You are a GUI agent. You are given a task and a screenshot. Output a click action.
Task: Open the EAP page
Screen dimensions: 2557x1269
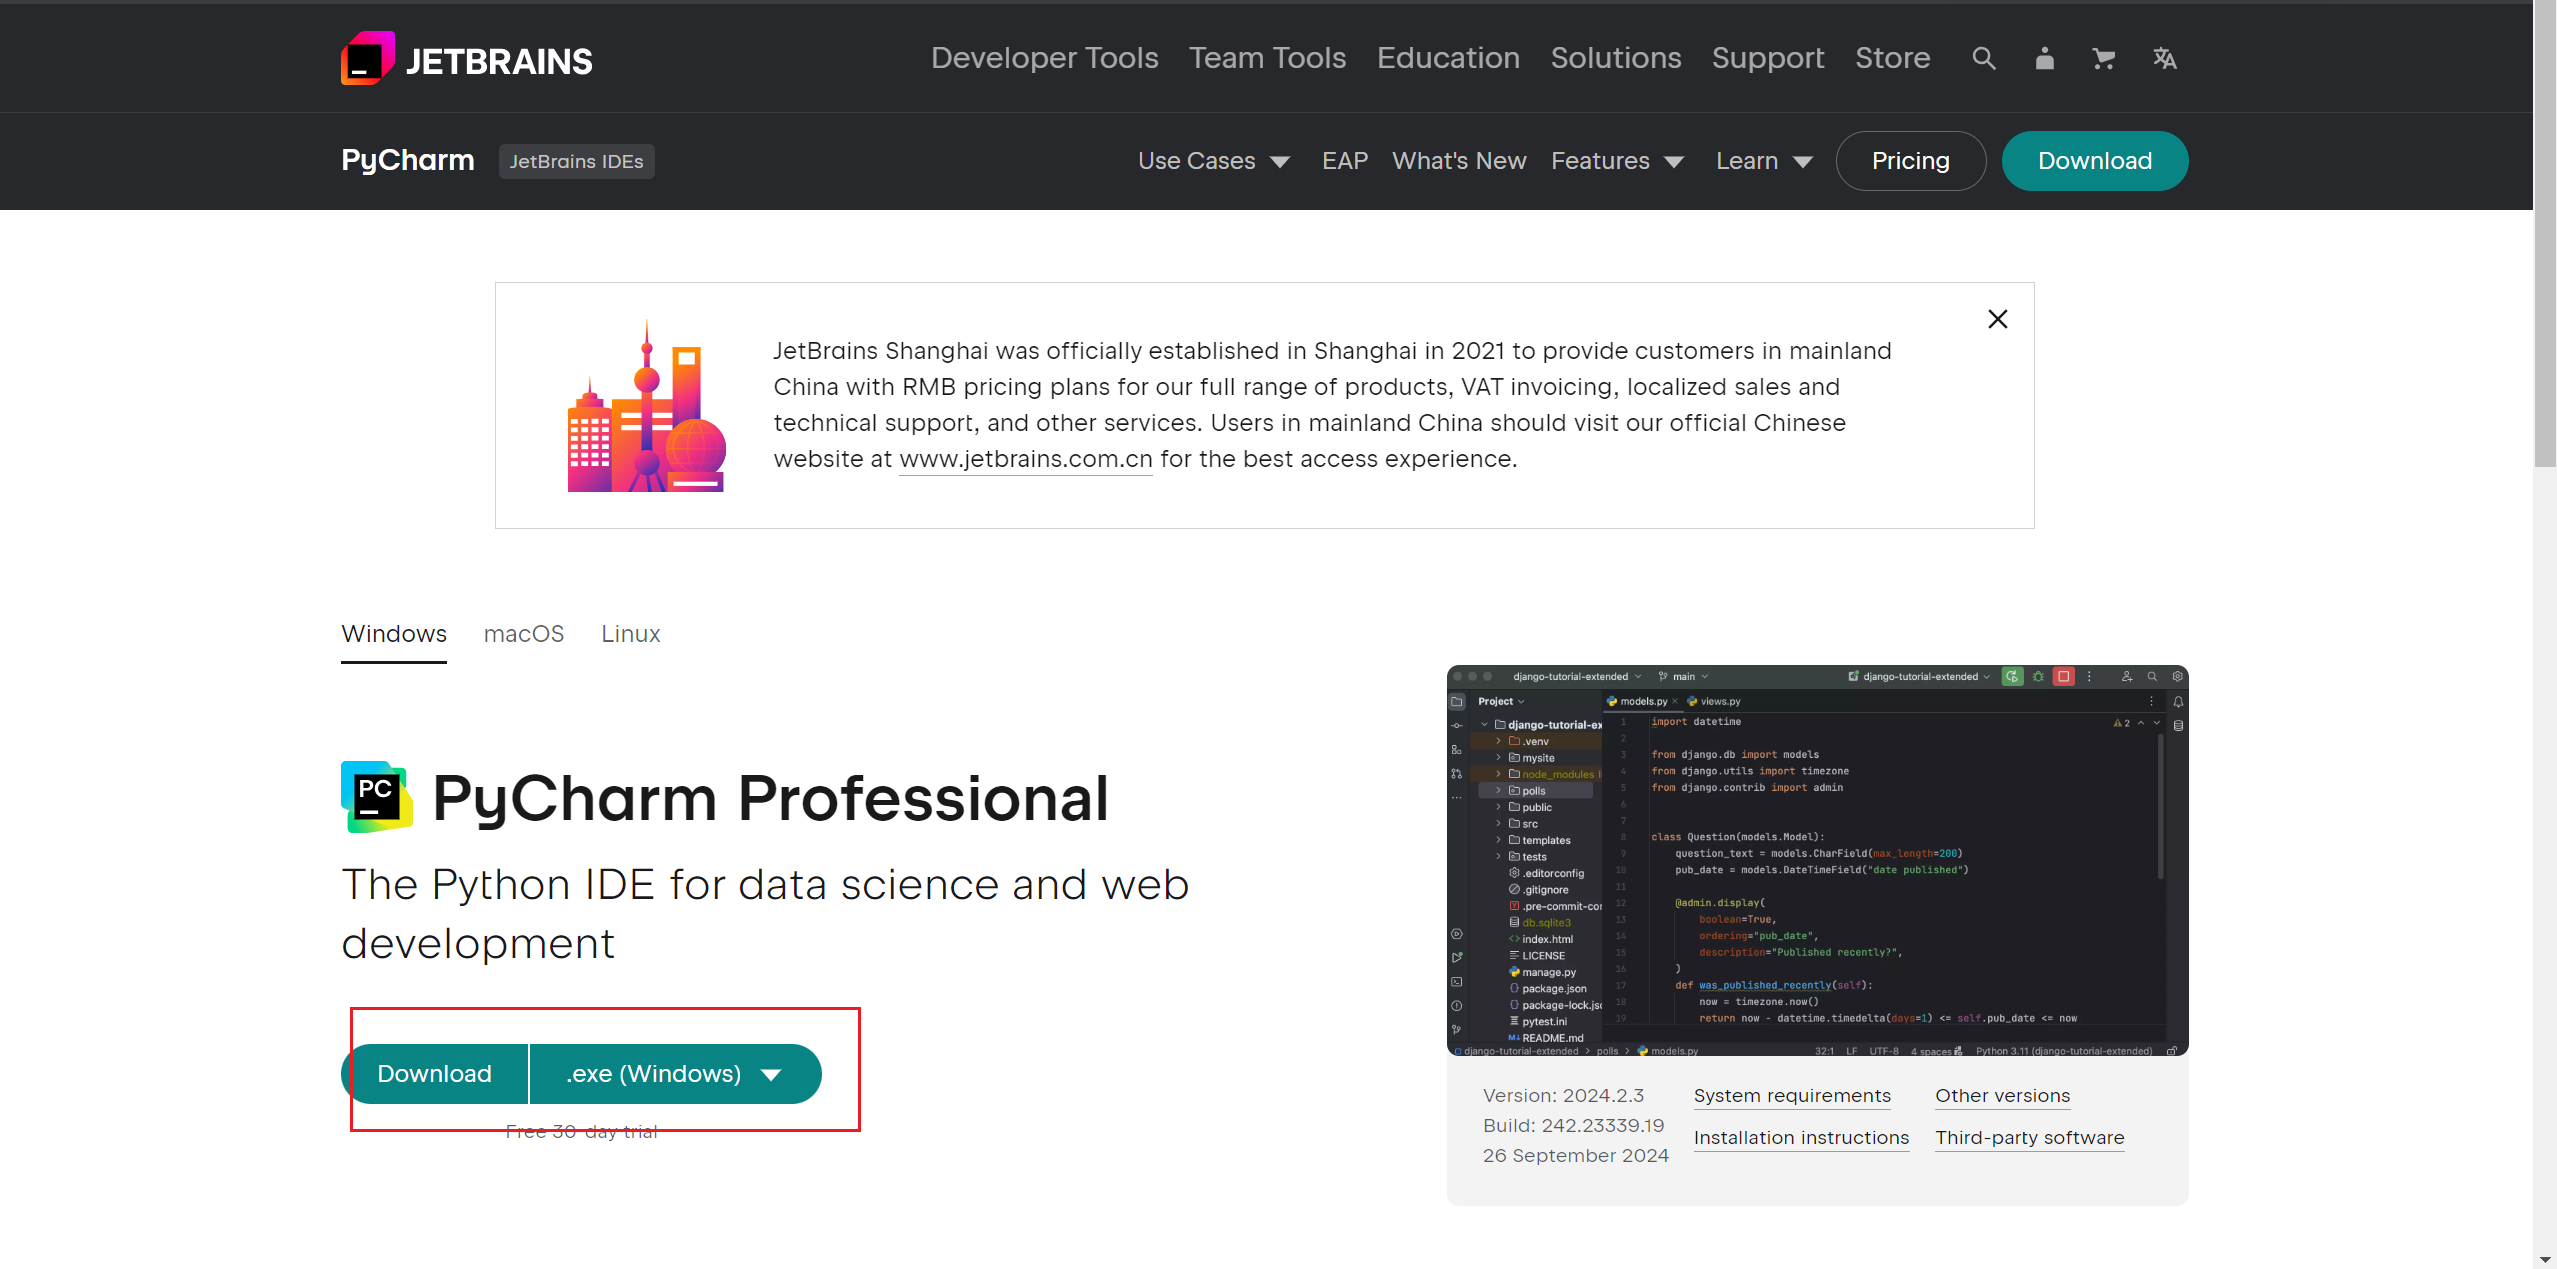(1344, 161)
